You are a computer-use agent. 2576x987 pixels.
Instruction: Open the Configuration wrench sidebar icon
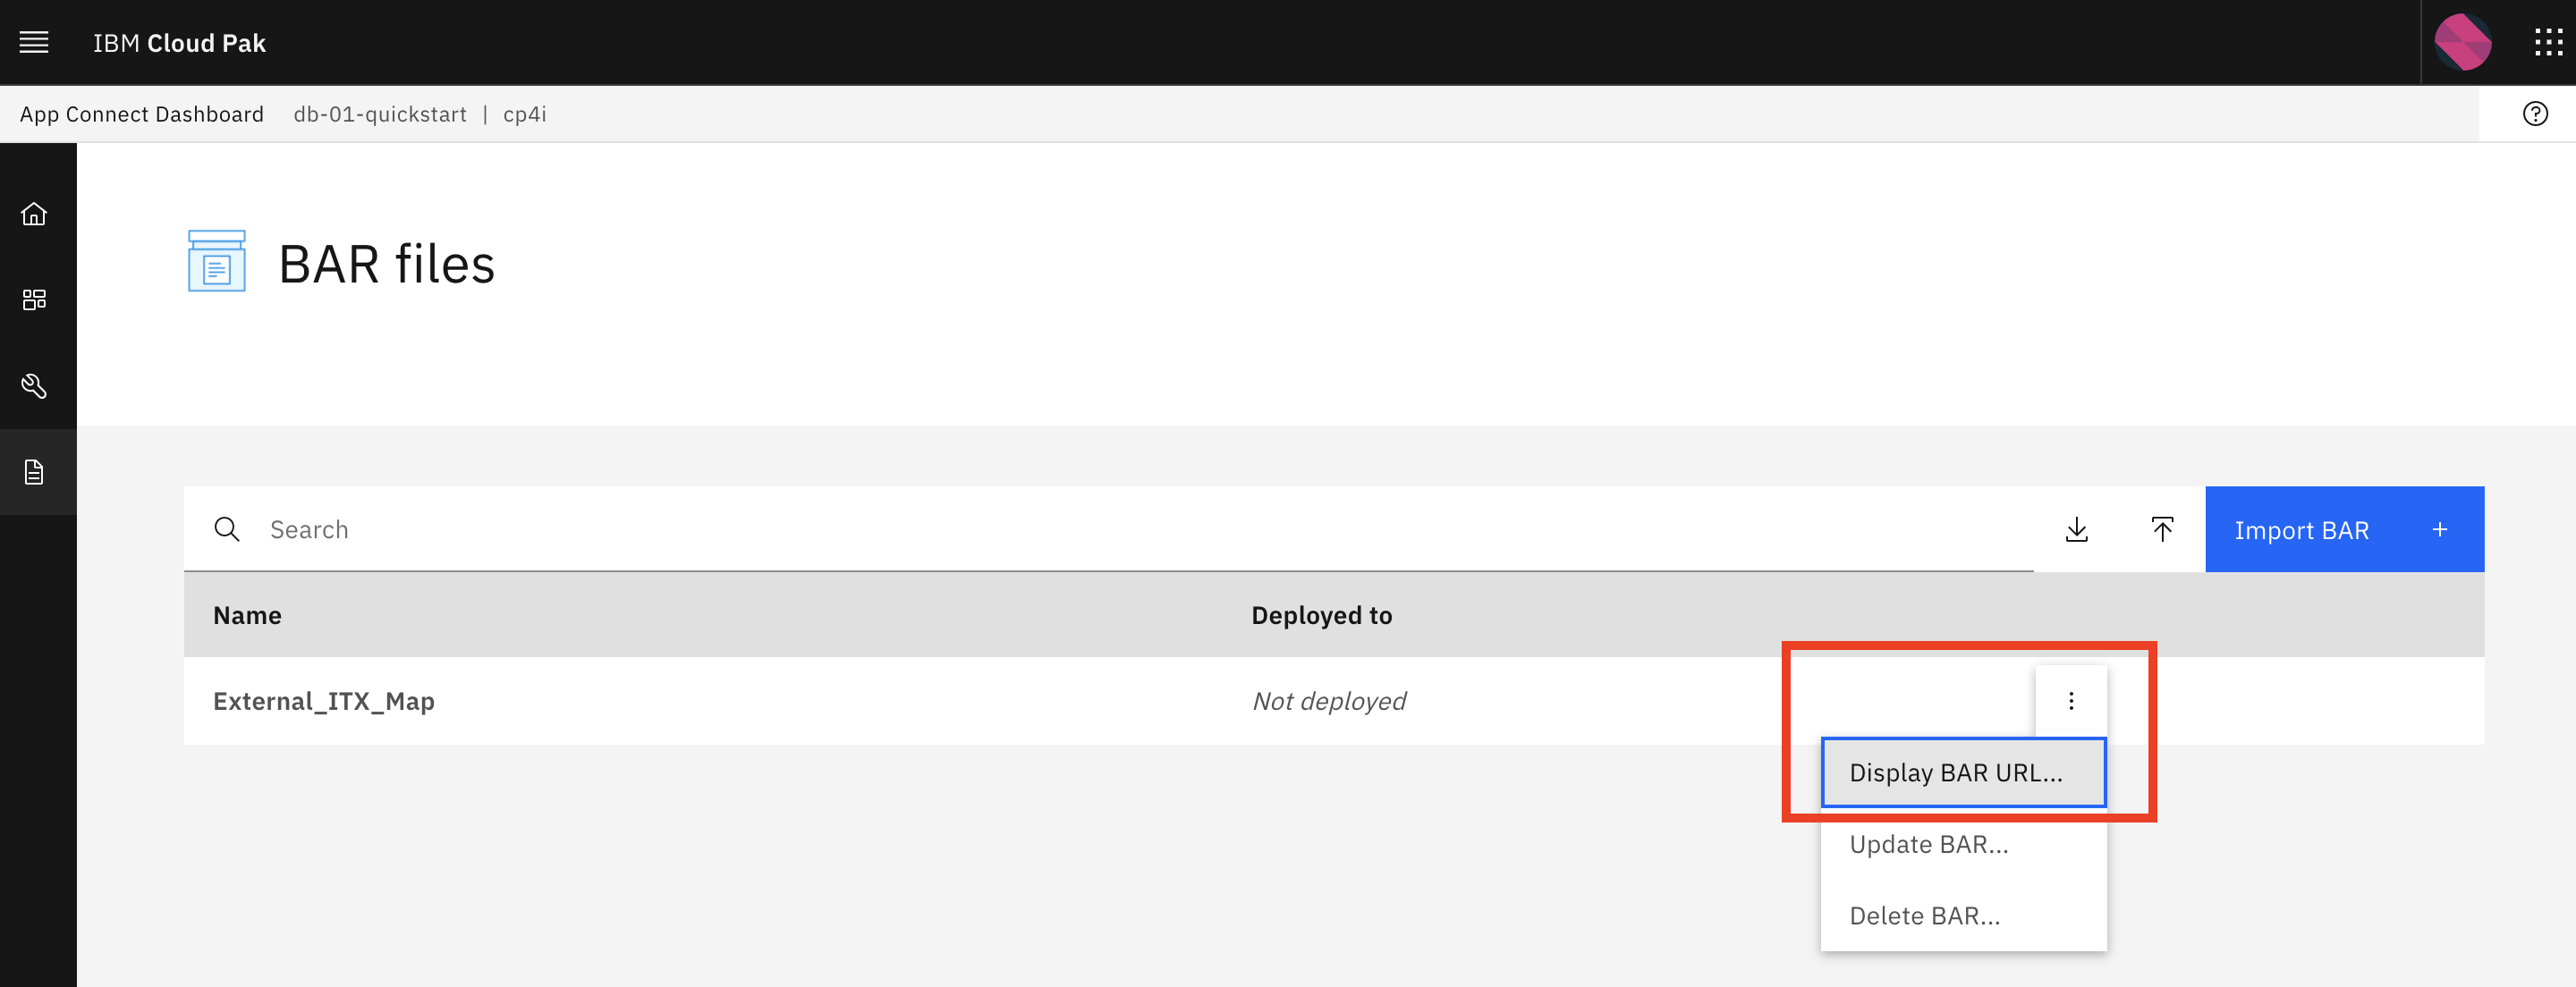[x=34, y=386]
